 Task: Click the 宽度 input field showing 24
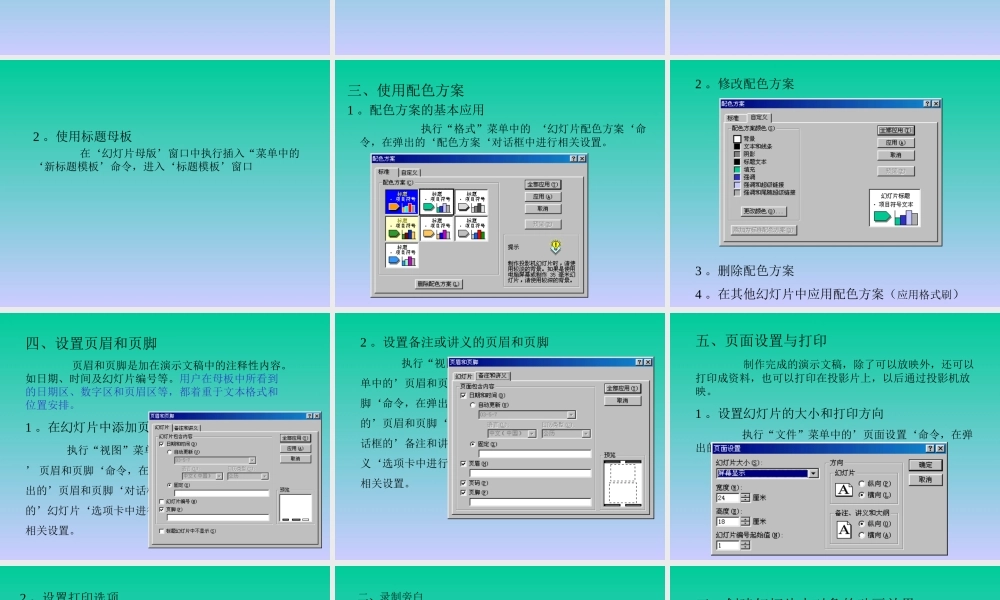(x=727, y=497)
